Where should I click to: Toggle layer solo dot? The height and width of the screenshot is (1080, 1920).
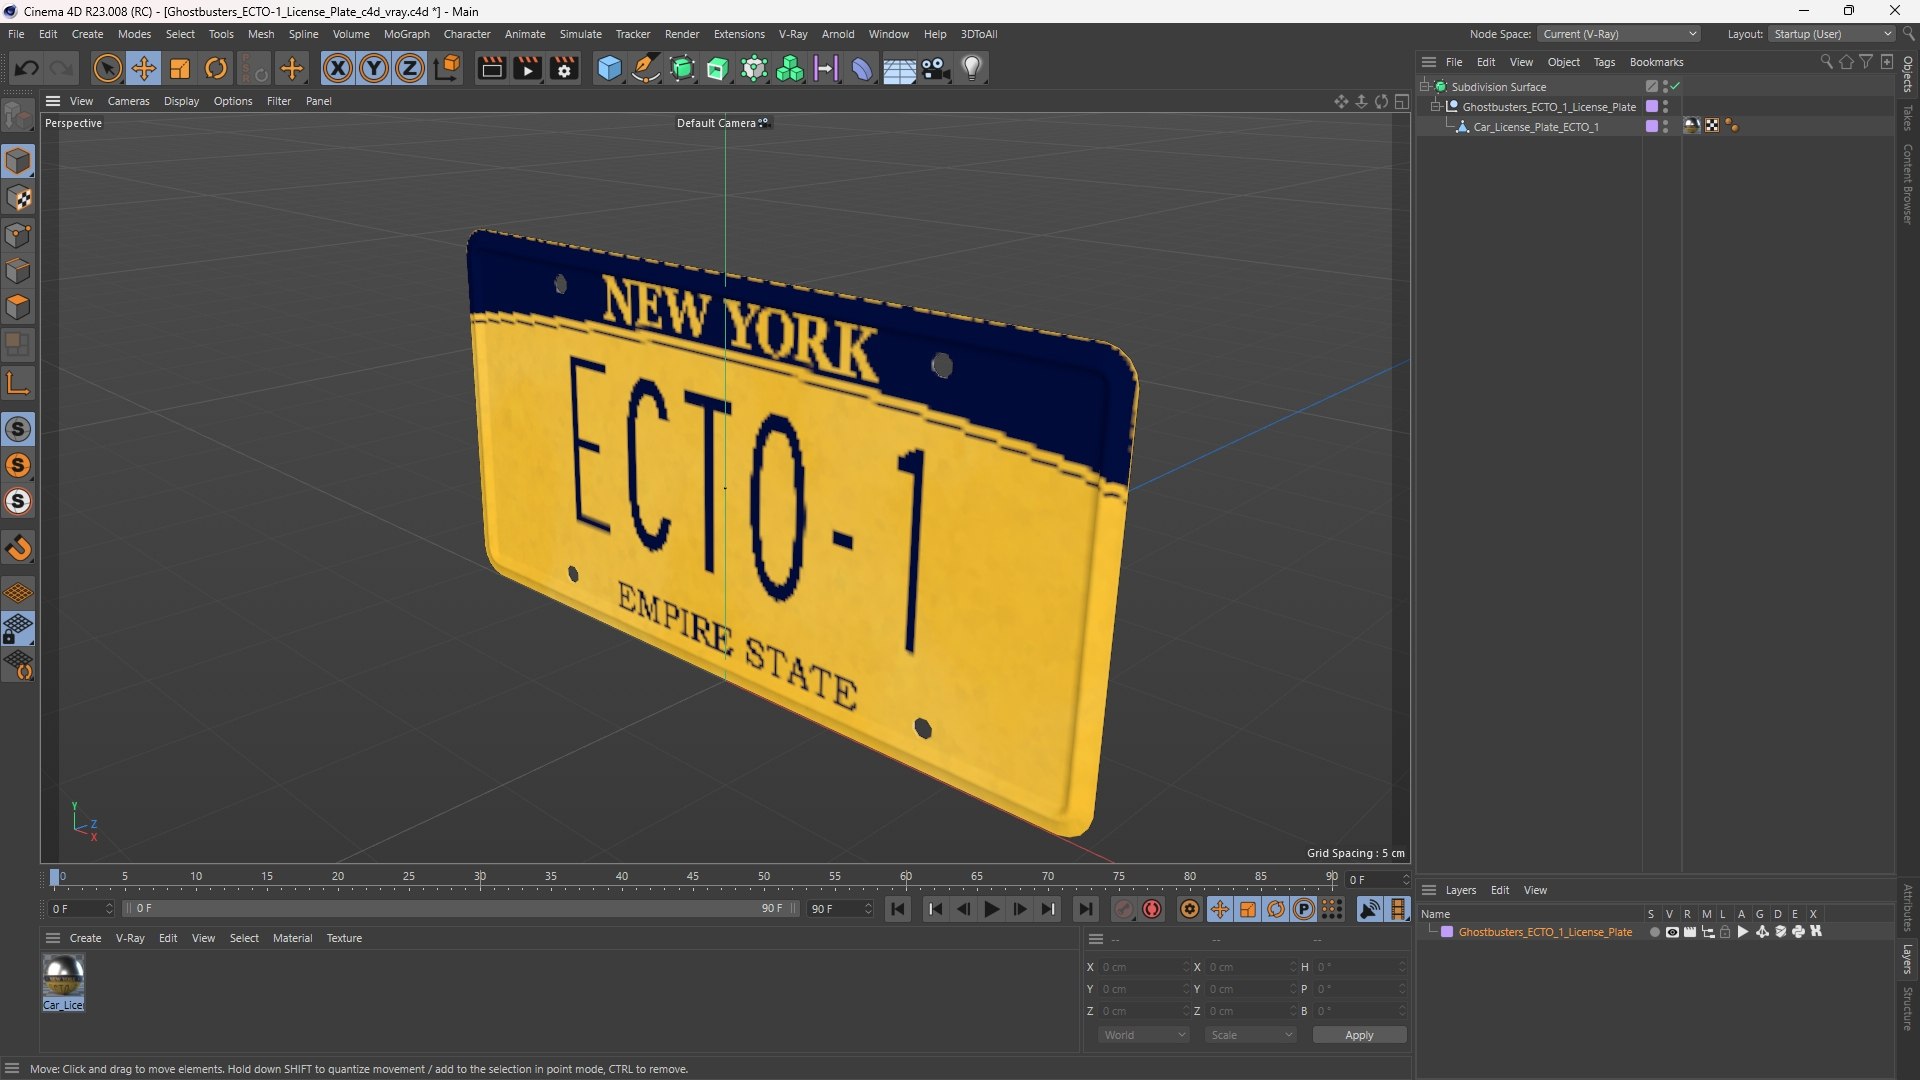tap(1654, 932)
